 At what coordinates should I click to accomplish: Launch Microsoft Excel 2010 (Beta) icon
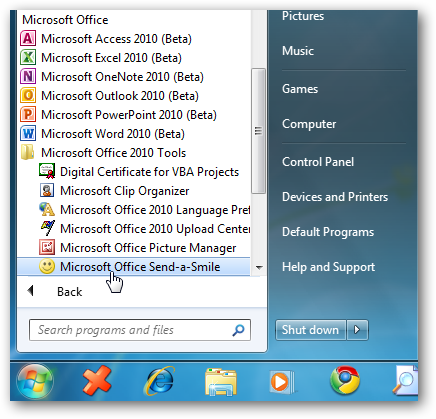28,58
